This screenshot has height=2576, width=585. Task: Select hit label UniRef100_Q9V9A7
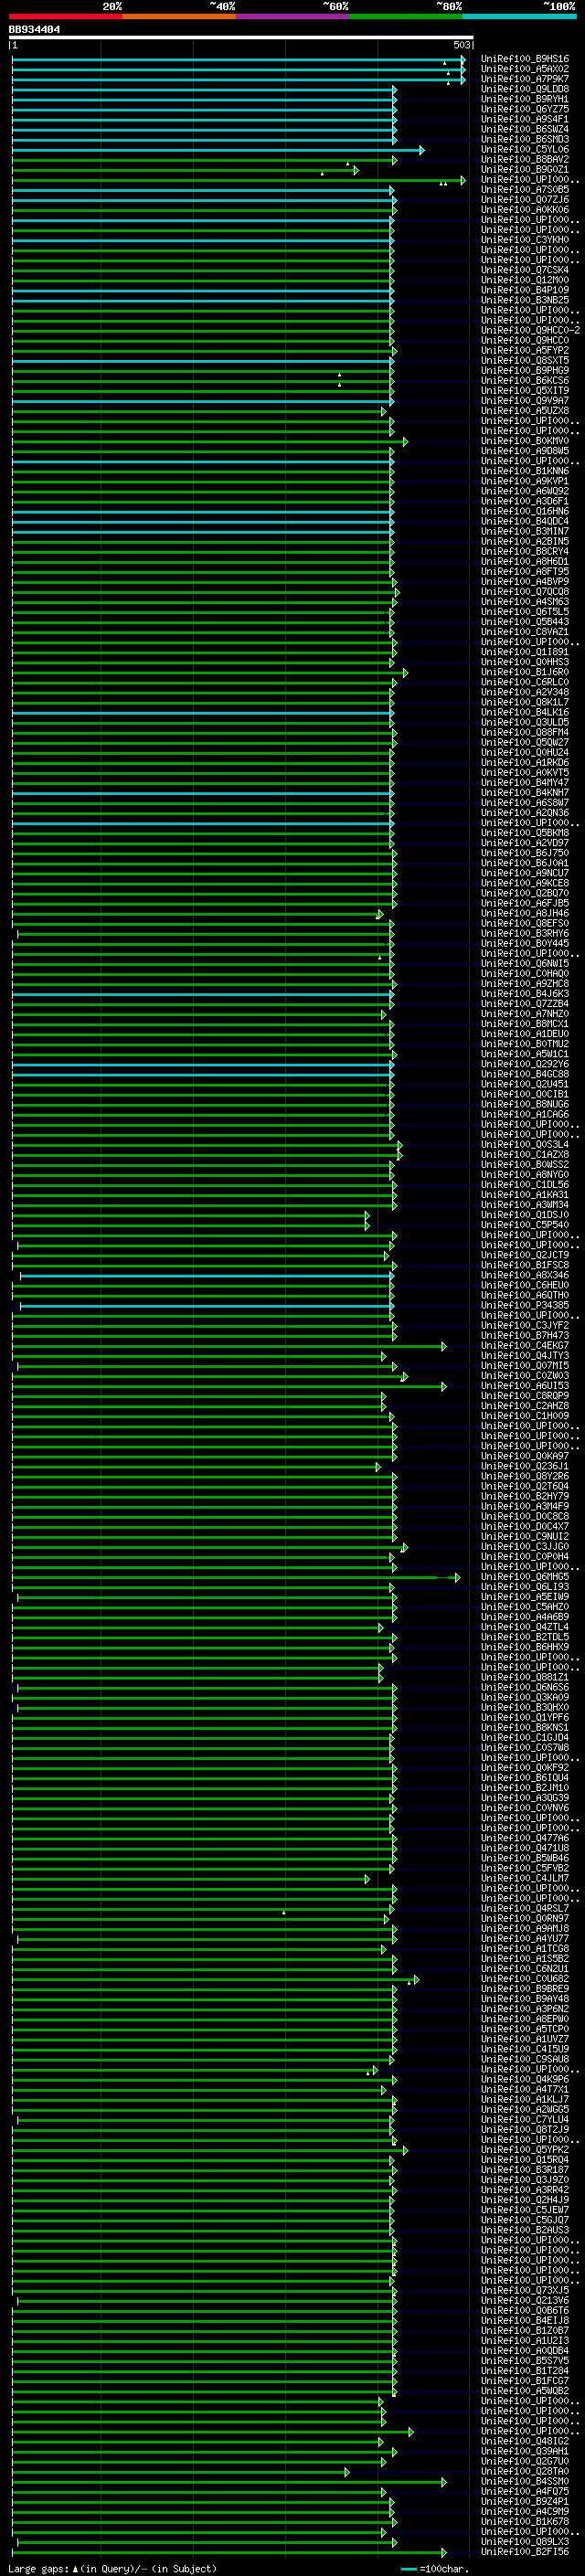525,401
